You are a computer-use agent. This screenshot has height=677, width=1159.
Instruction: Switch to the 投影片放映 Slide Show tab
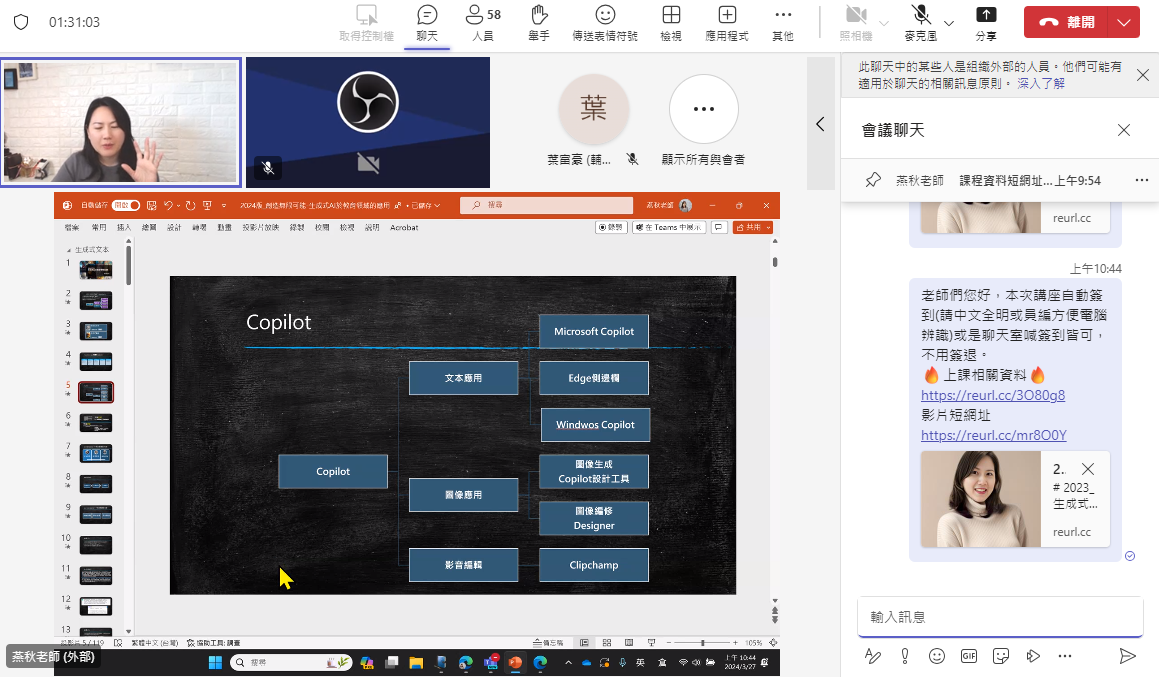click(261, 228)
